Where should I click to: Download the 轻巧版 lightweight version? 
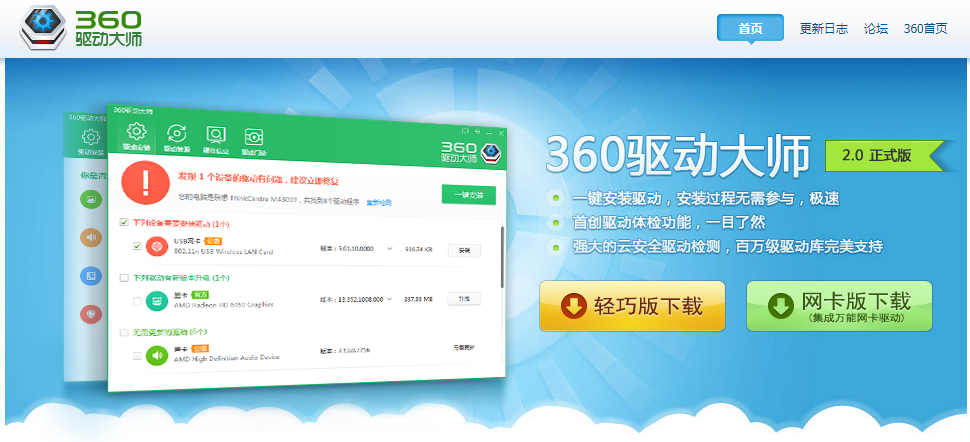[632, 306]
